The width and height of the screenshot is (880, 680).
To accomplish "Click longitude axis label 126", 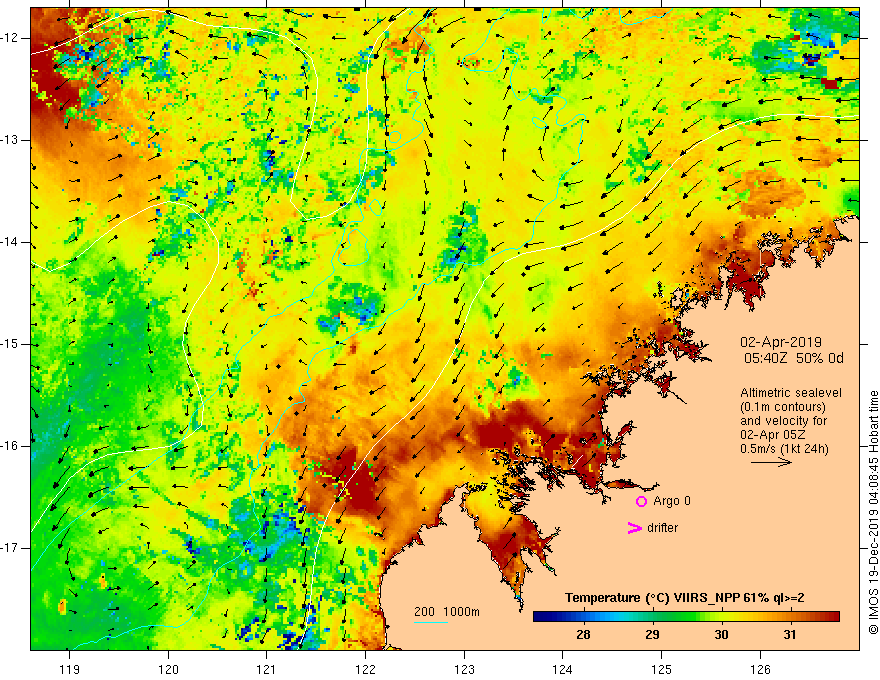I will click(760, 669).
